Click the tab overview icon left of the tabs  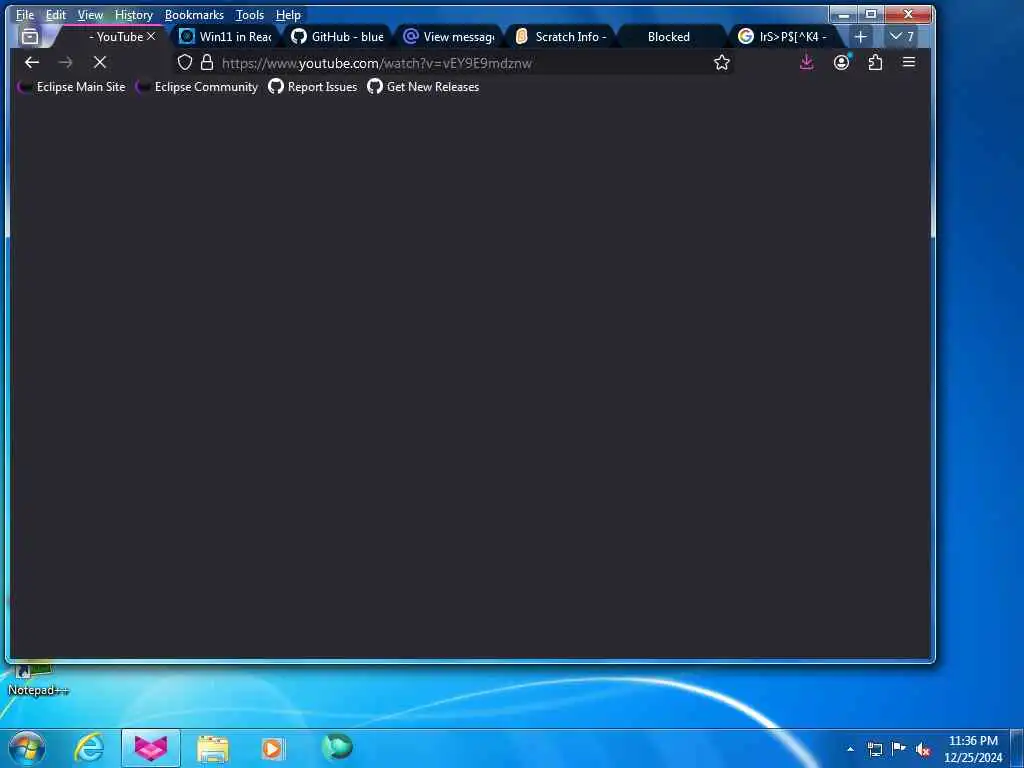tap(30, 37)
